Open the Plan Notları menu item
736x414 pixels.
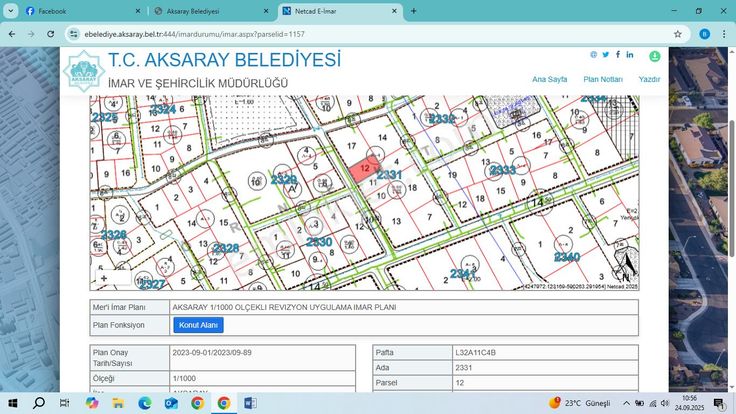pyautogui.click(x=603, y=78)
